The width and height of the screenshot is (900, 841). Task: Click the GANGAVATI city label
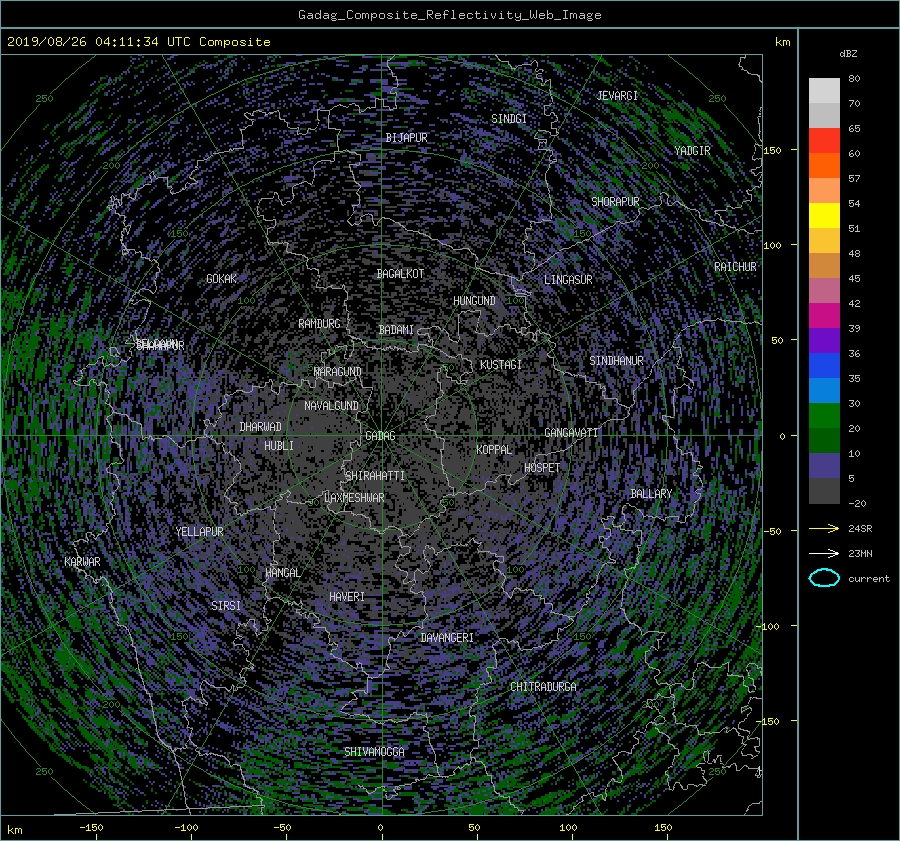point(571,433)
